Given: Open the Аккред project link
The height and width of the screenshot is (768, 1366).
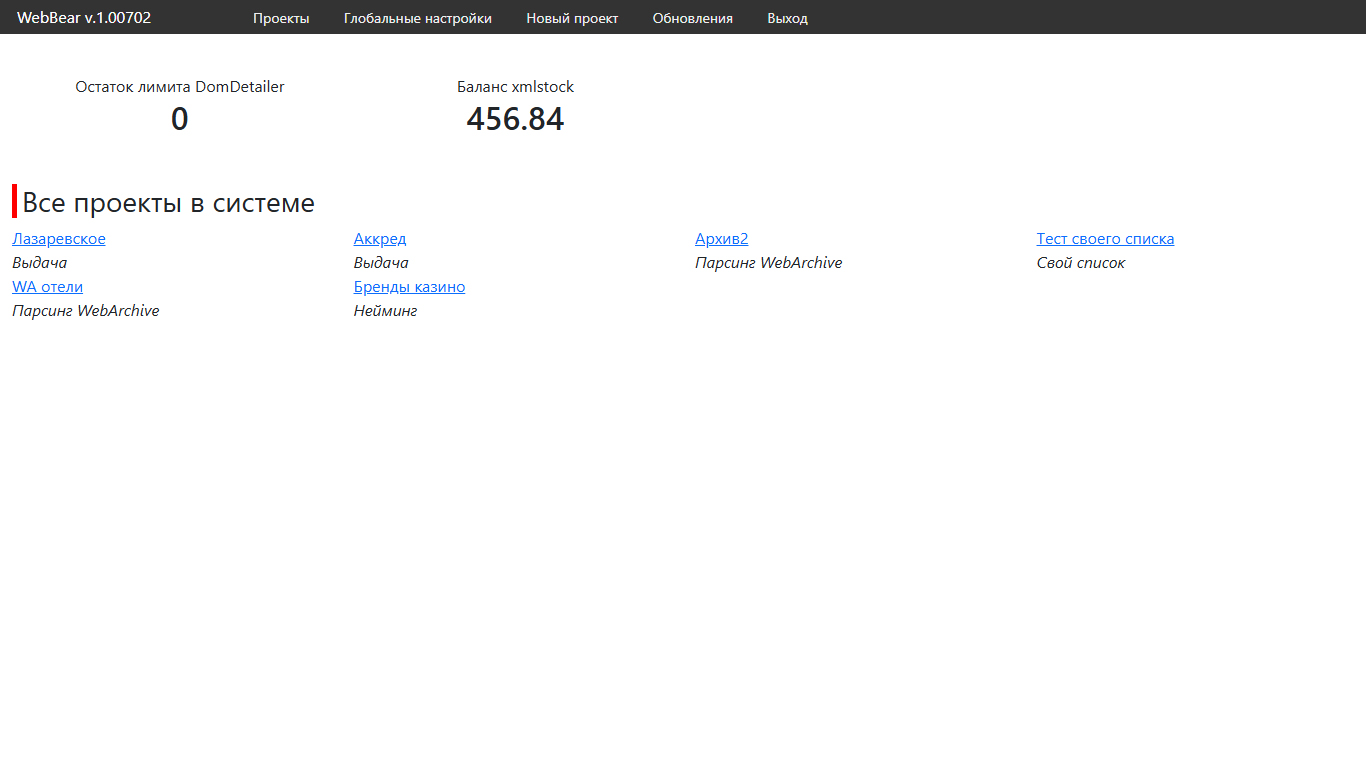Looking at the screenshot, I should 380,239.
